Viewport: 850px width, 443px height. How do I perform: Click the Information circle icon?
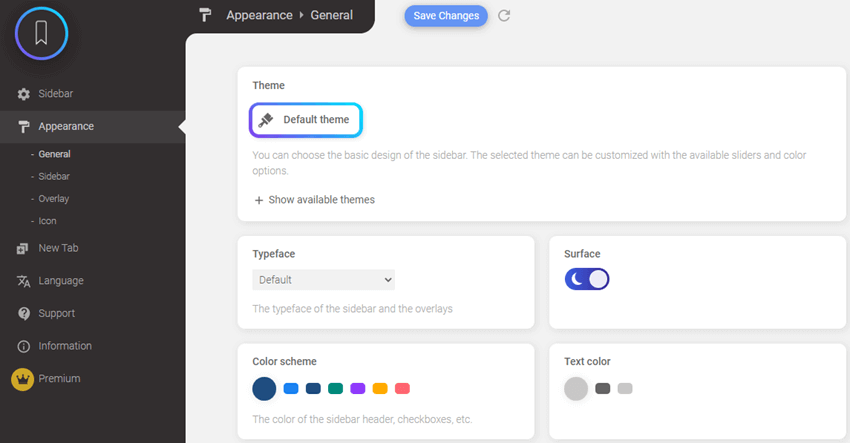24,346
